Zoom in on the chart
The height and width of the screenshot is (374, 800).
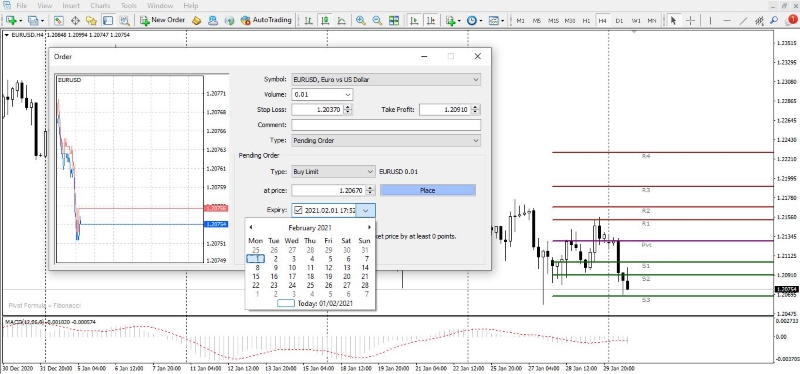point(361,20)
